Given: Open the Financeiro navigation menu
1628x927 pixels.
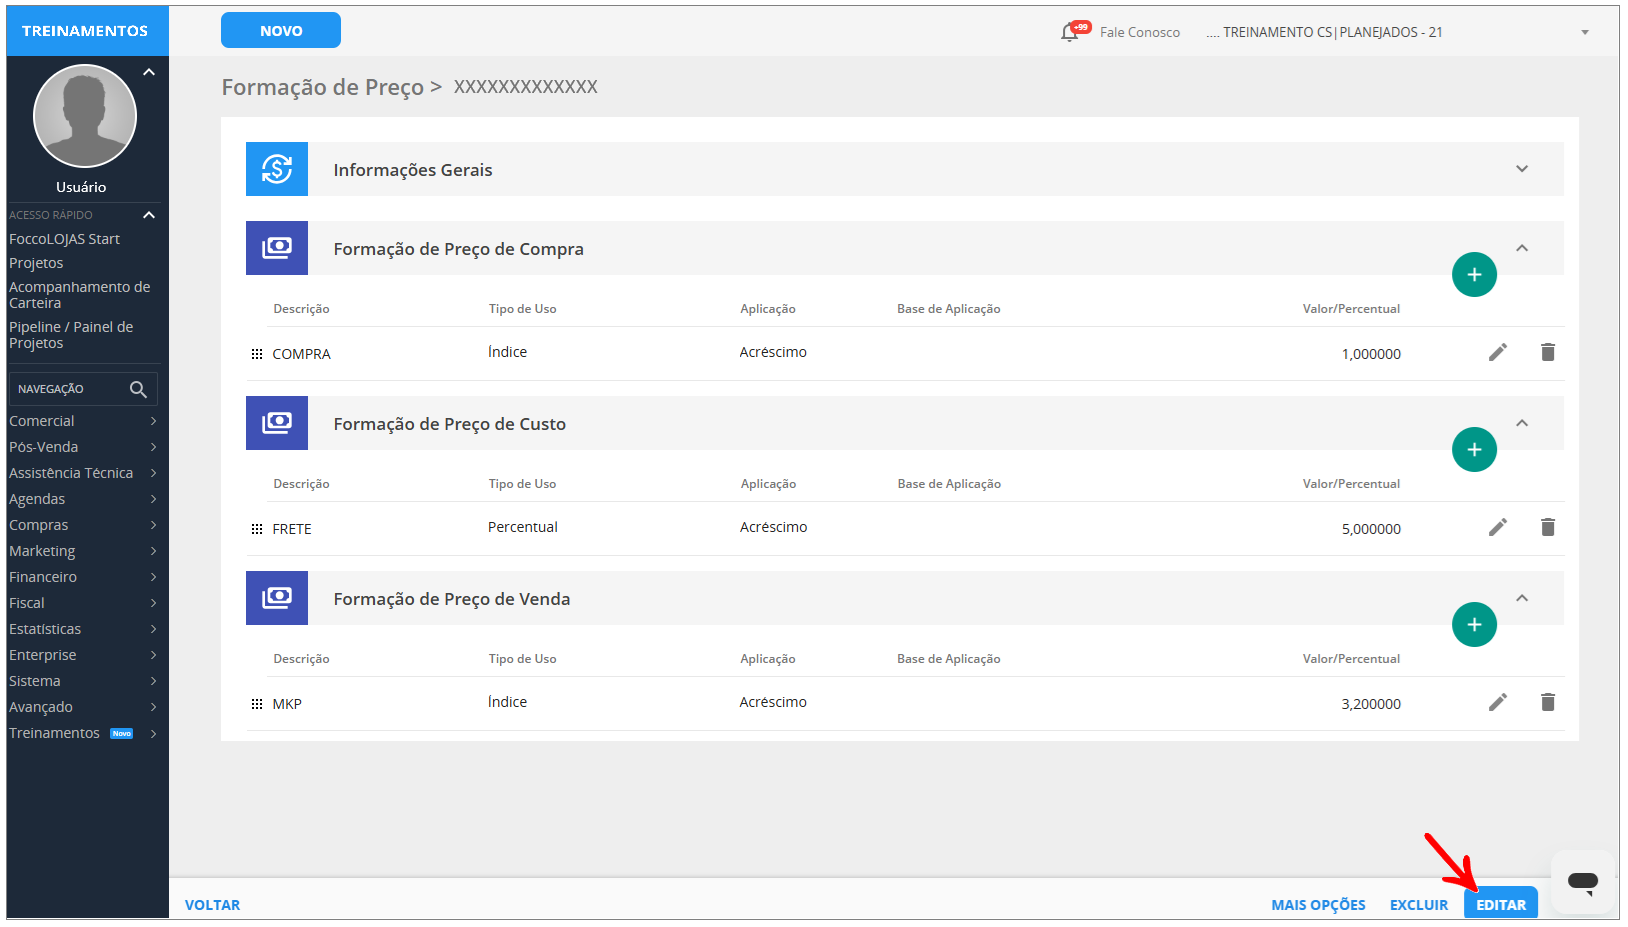Looking at the screenshot, I should pos(82,577).
